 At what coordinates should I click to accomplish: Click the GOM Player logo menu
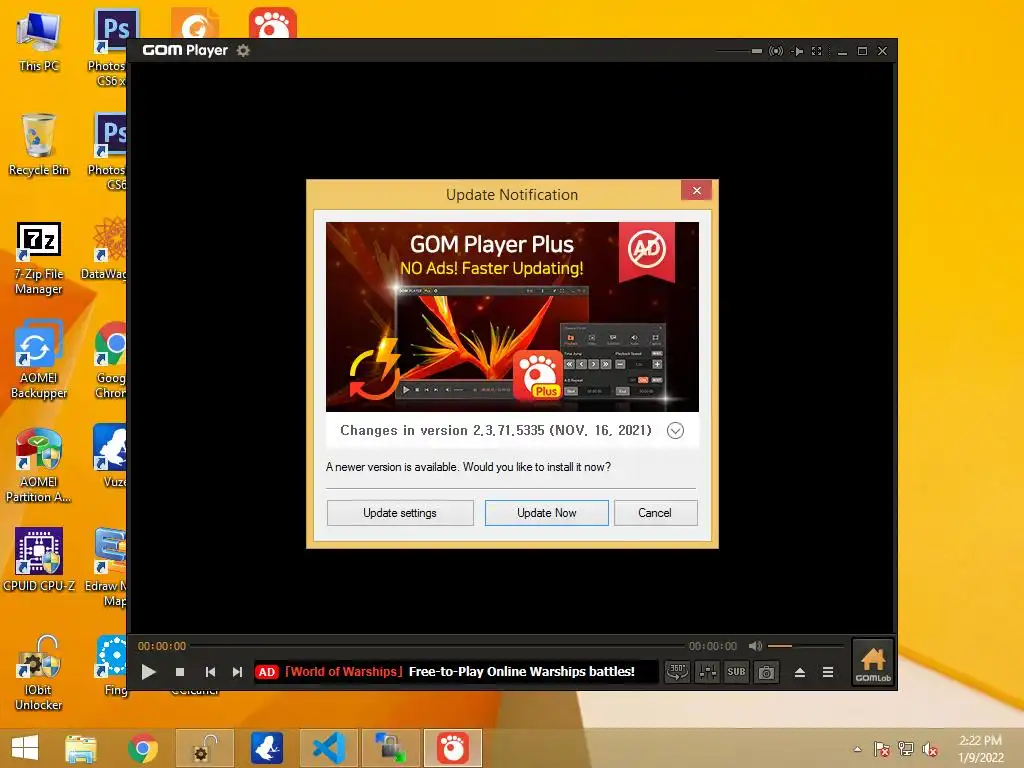click(x=185, y=50)
